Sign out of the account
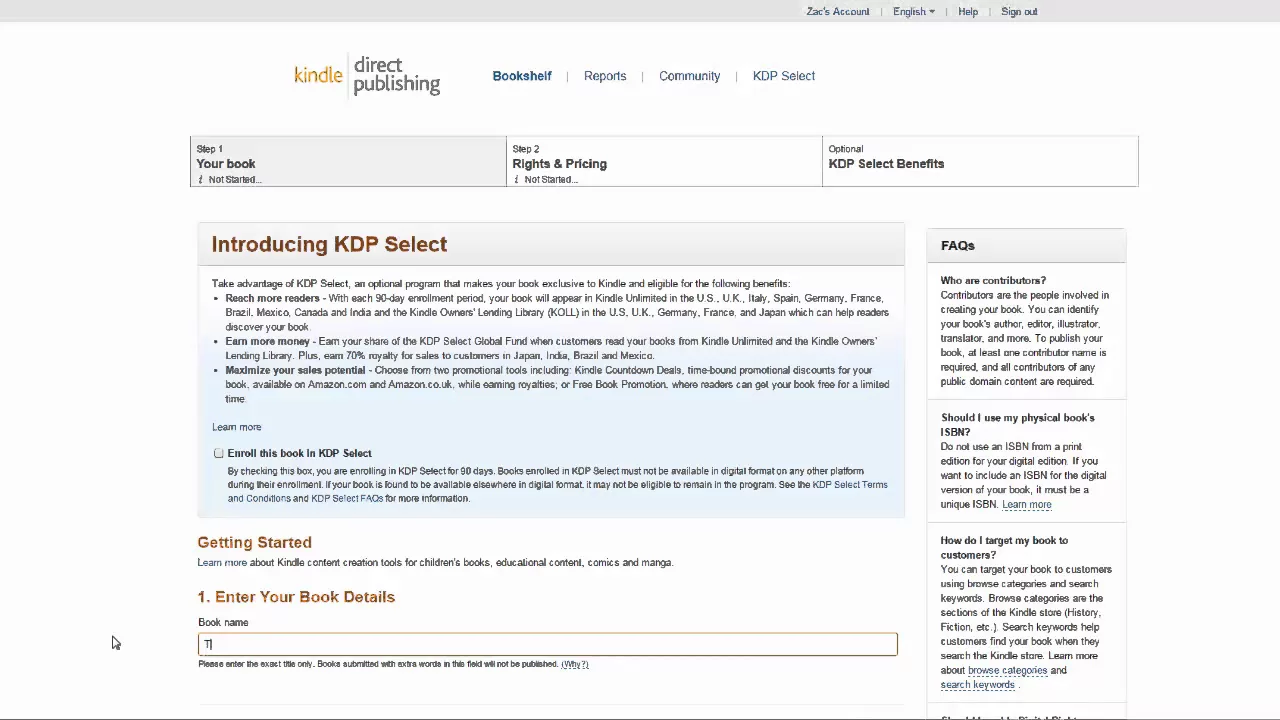Image resolution: width=1280 pixels, height=720 pixels. click(x=1019, y=11)
